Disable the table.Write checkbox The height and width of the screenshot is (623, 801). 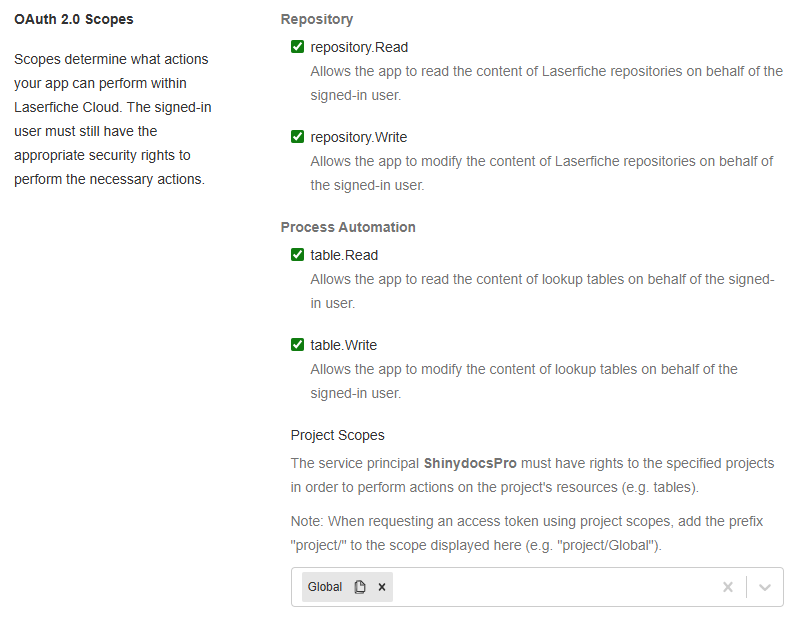pyautogui.click(x=297, y=345)
